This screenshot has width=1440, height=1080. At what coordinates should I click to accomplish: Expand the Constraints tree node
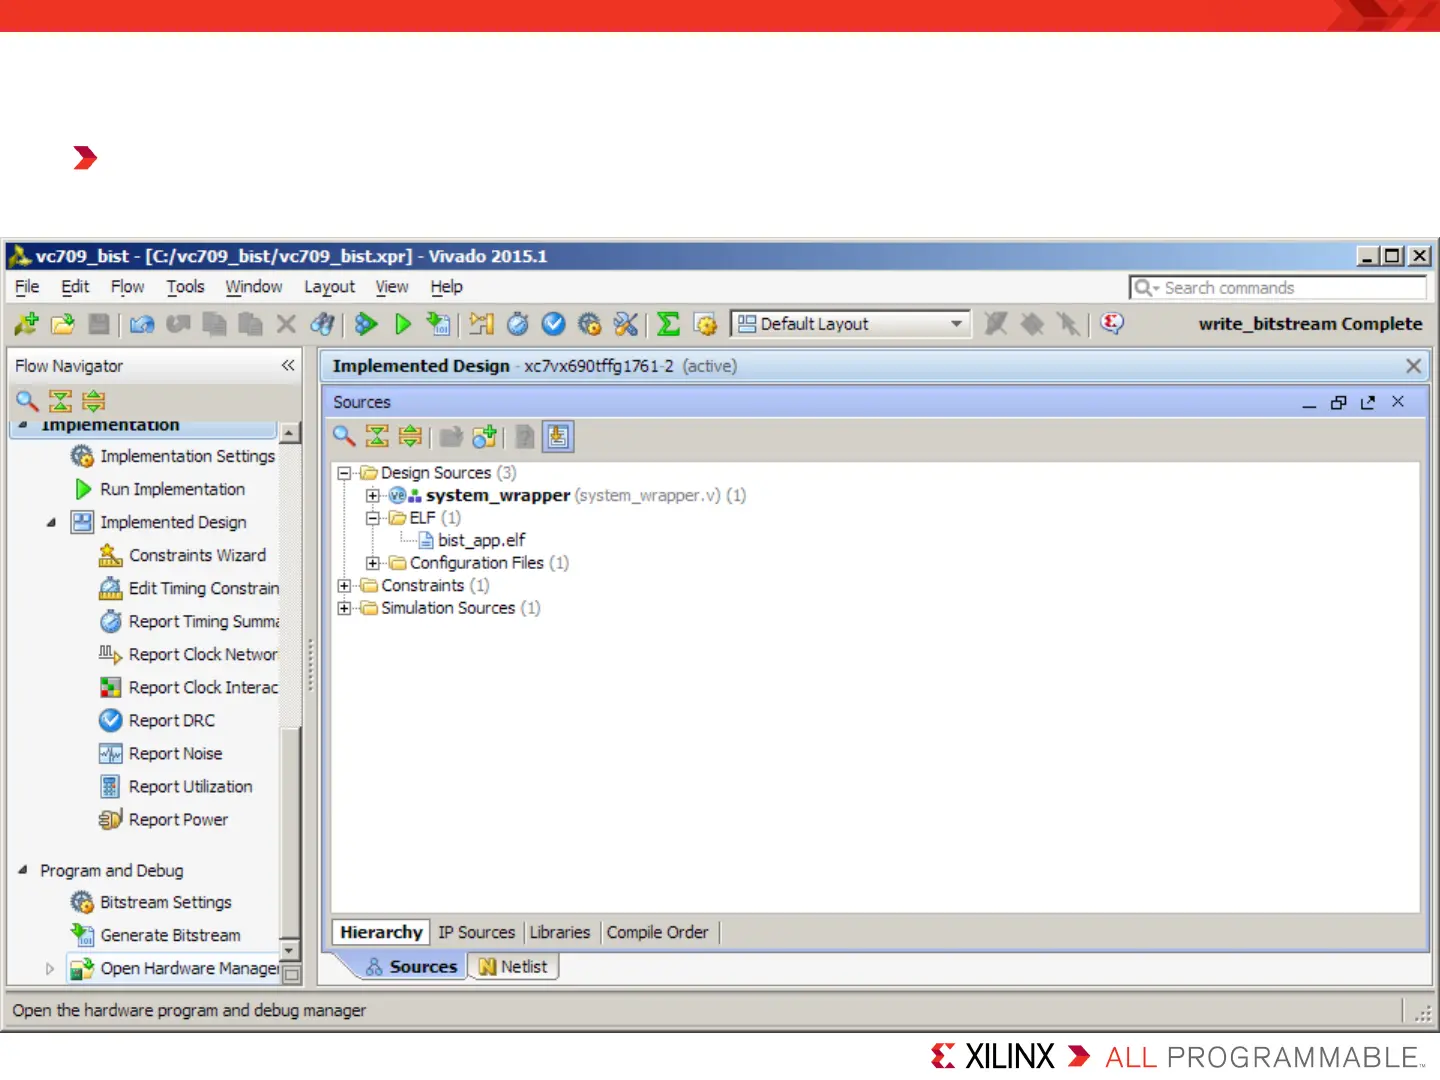[344, 586]
